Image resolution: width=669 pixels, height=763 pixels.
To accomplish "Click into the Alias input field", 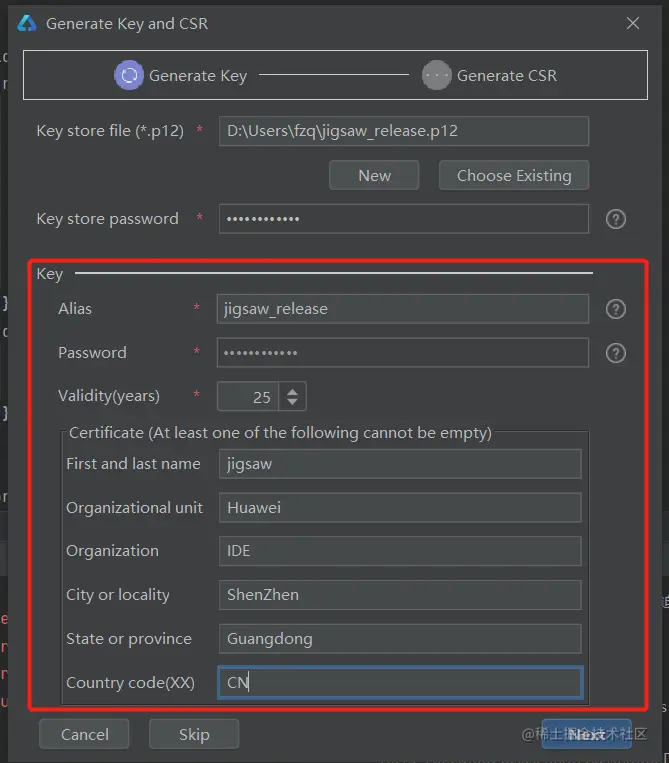I will (x=403, y=309).
